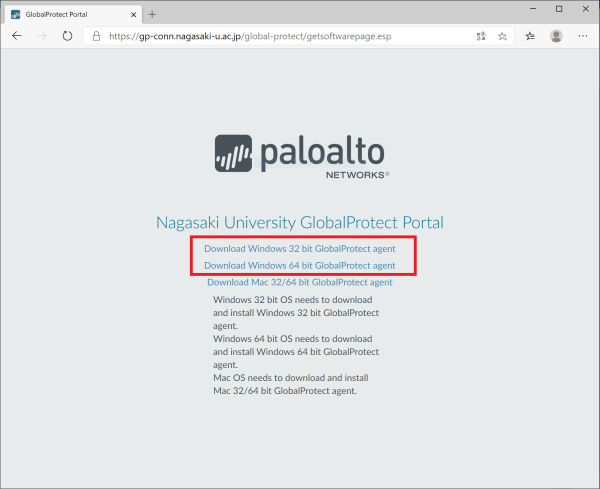Click the browser back arrow
This screenshot has width=600, height=489.
pos(17,35)
